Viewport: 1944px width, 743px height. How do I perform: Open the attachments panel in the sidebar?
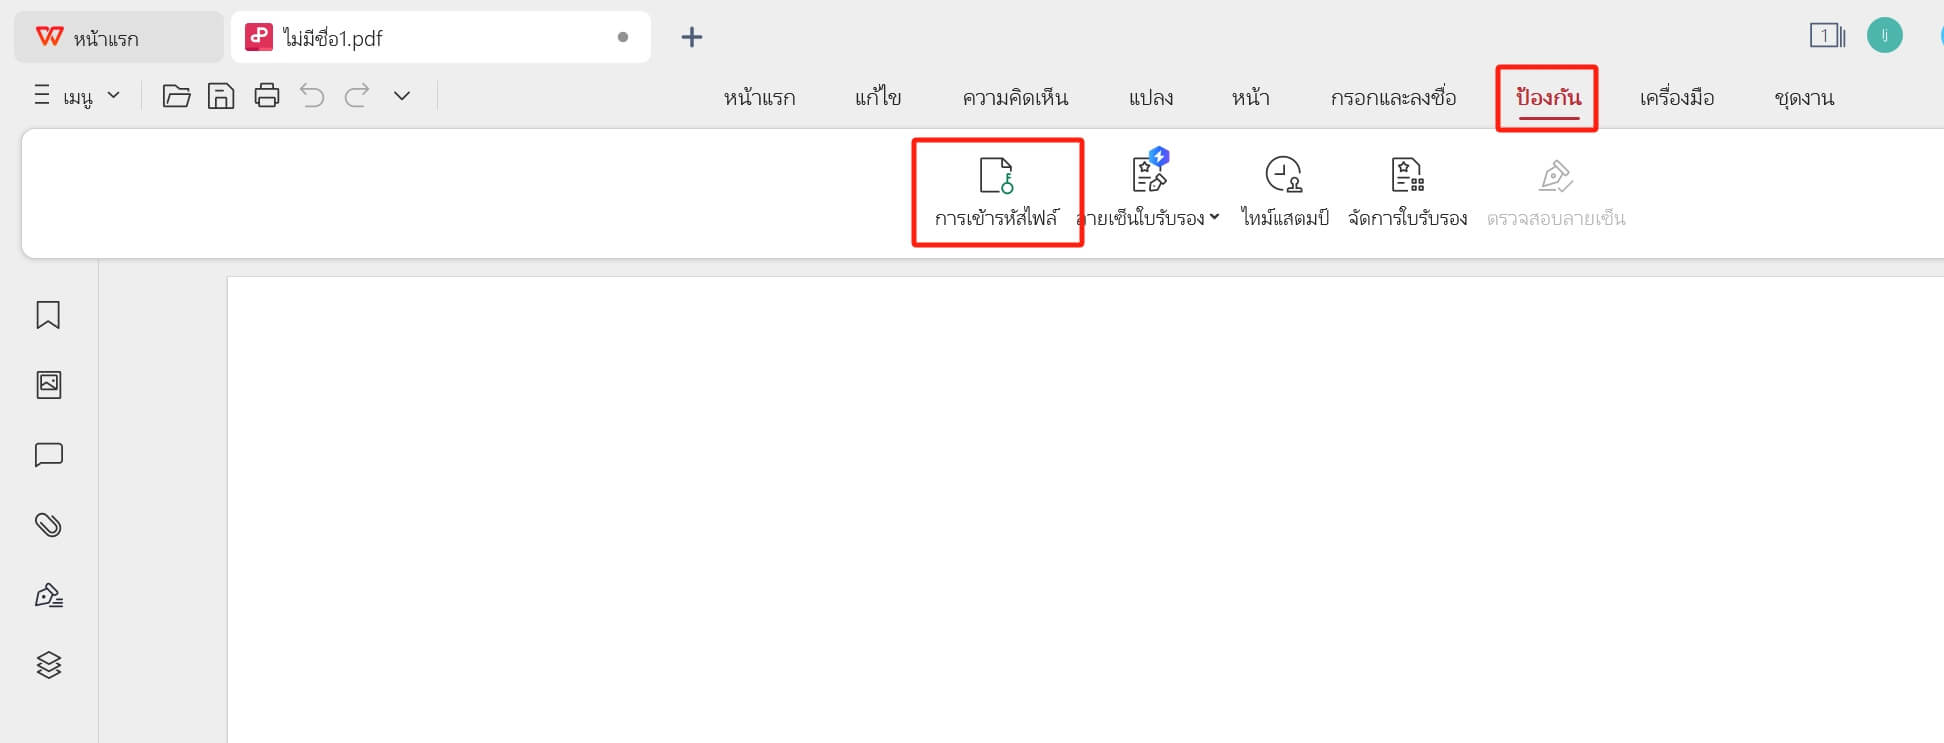tap(48, 524)
